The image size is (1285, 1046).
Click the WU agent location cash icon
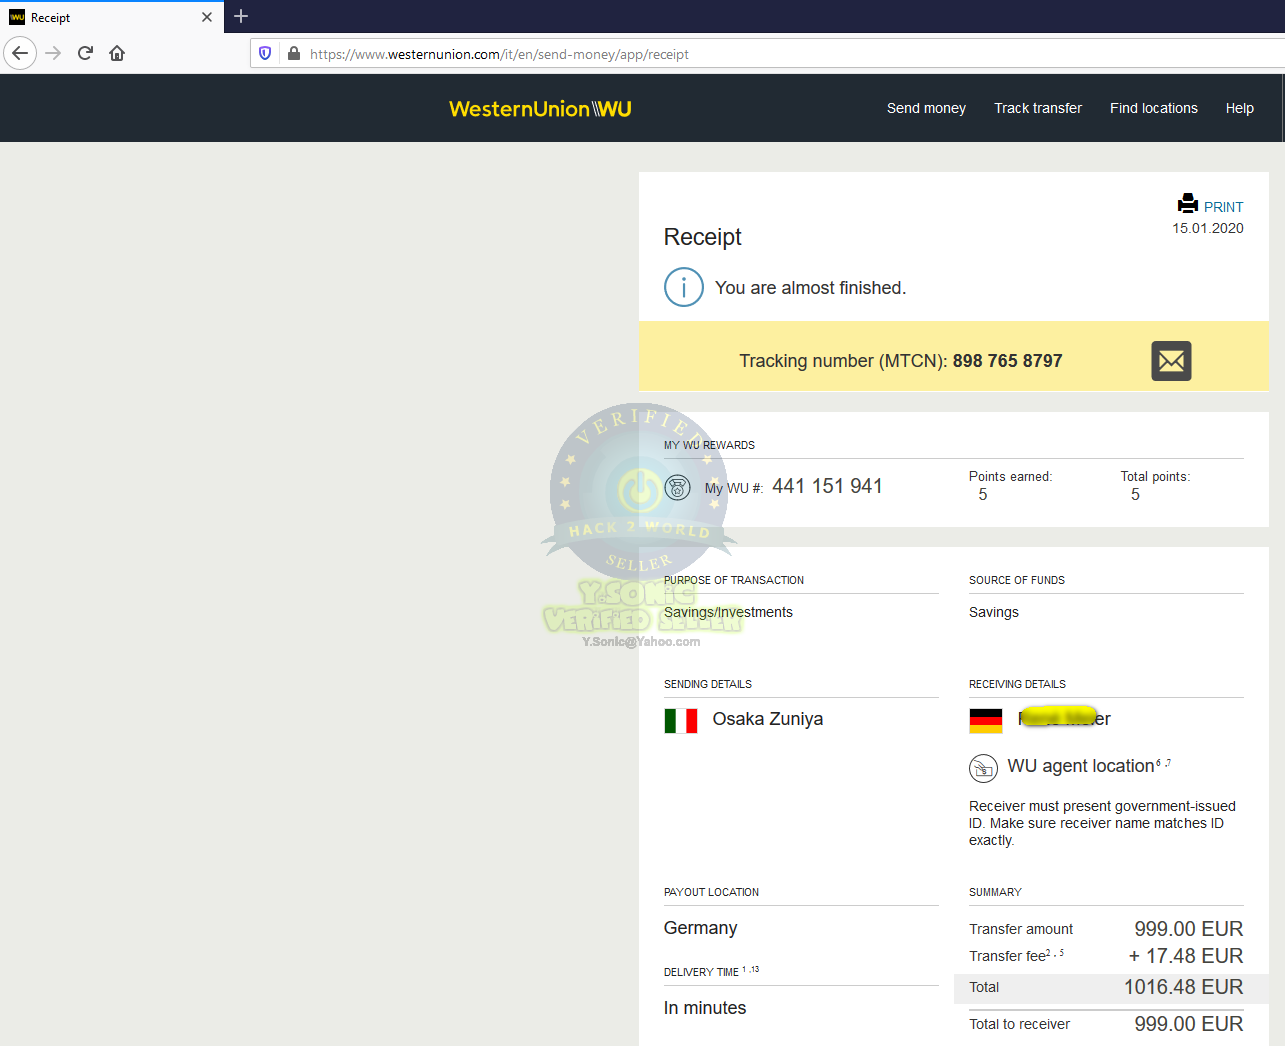pyautogui.click(x=983, y=768)
